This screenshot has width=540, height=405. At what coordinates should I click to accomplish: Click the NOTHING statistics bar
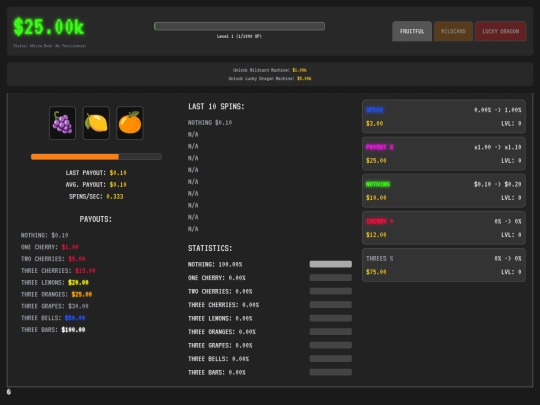pos(331,264)
